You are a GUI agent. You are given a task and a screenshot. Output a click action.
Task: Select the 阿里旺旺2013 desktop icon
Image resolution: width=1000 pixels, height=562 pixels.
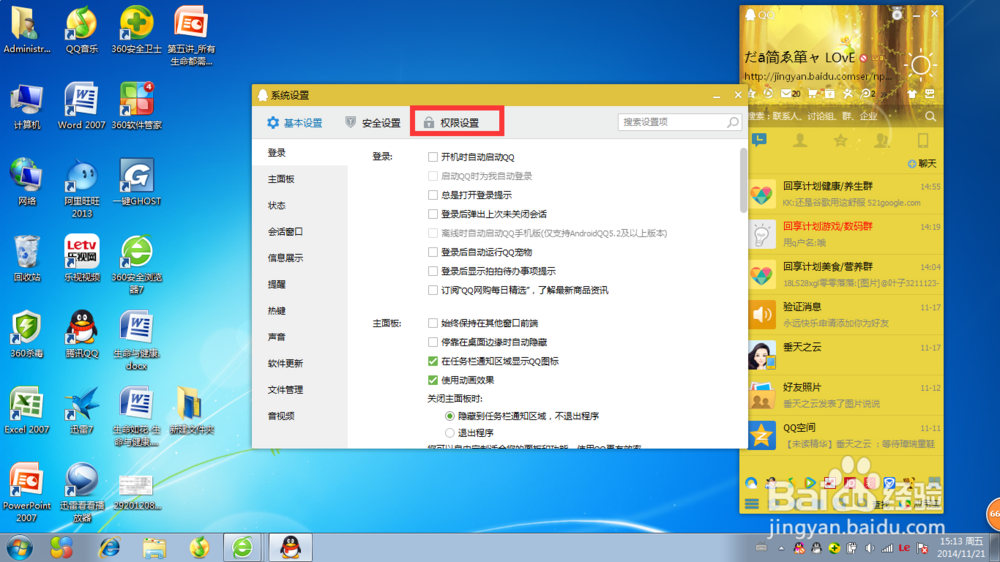click(x=82, y=188)
